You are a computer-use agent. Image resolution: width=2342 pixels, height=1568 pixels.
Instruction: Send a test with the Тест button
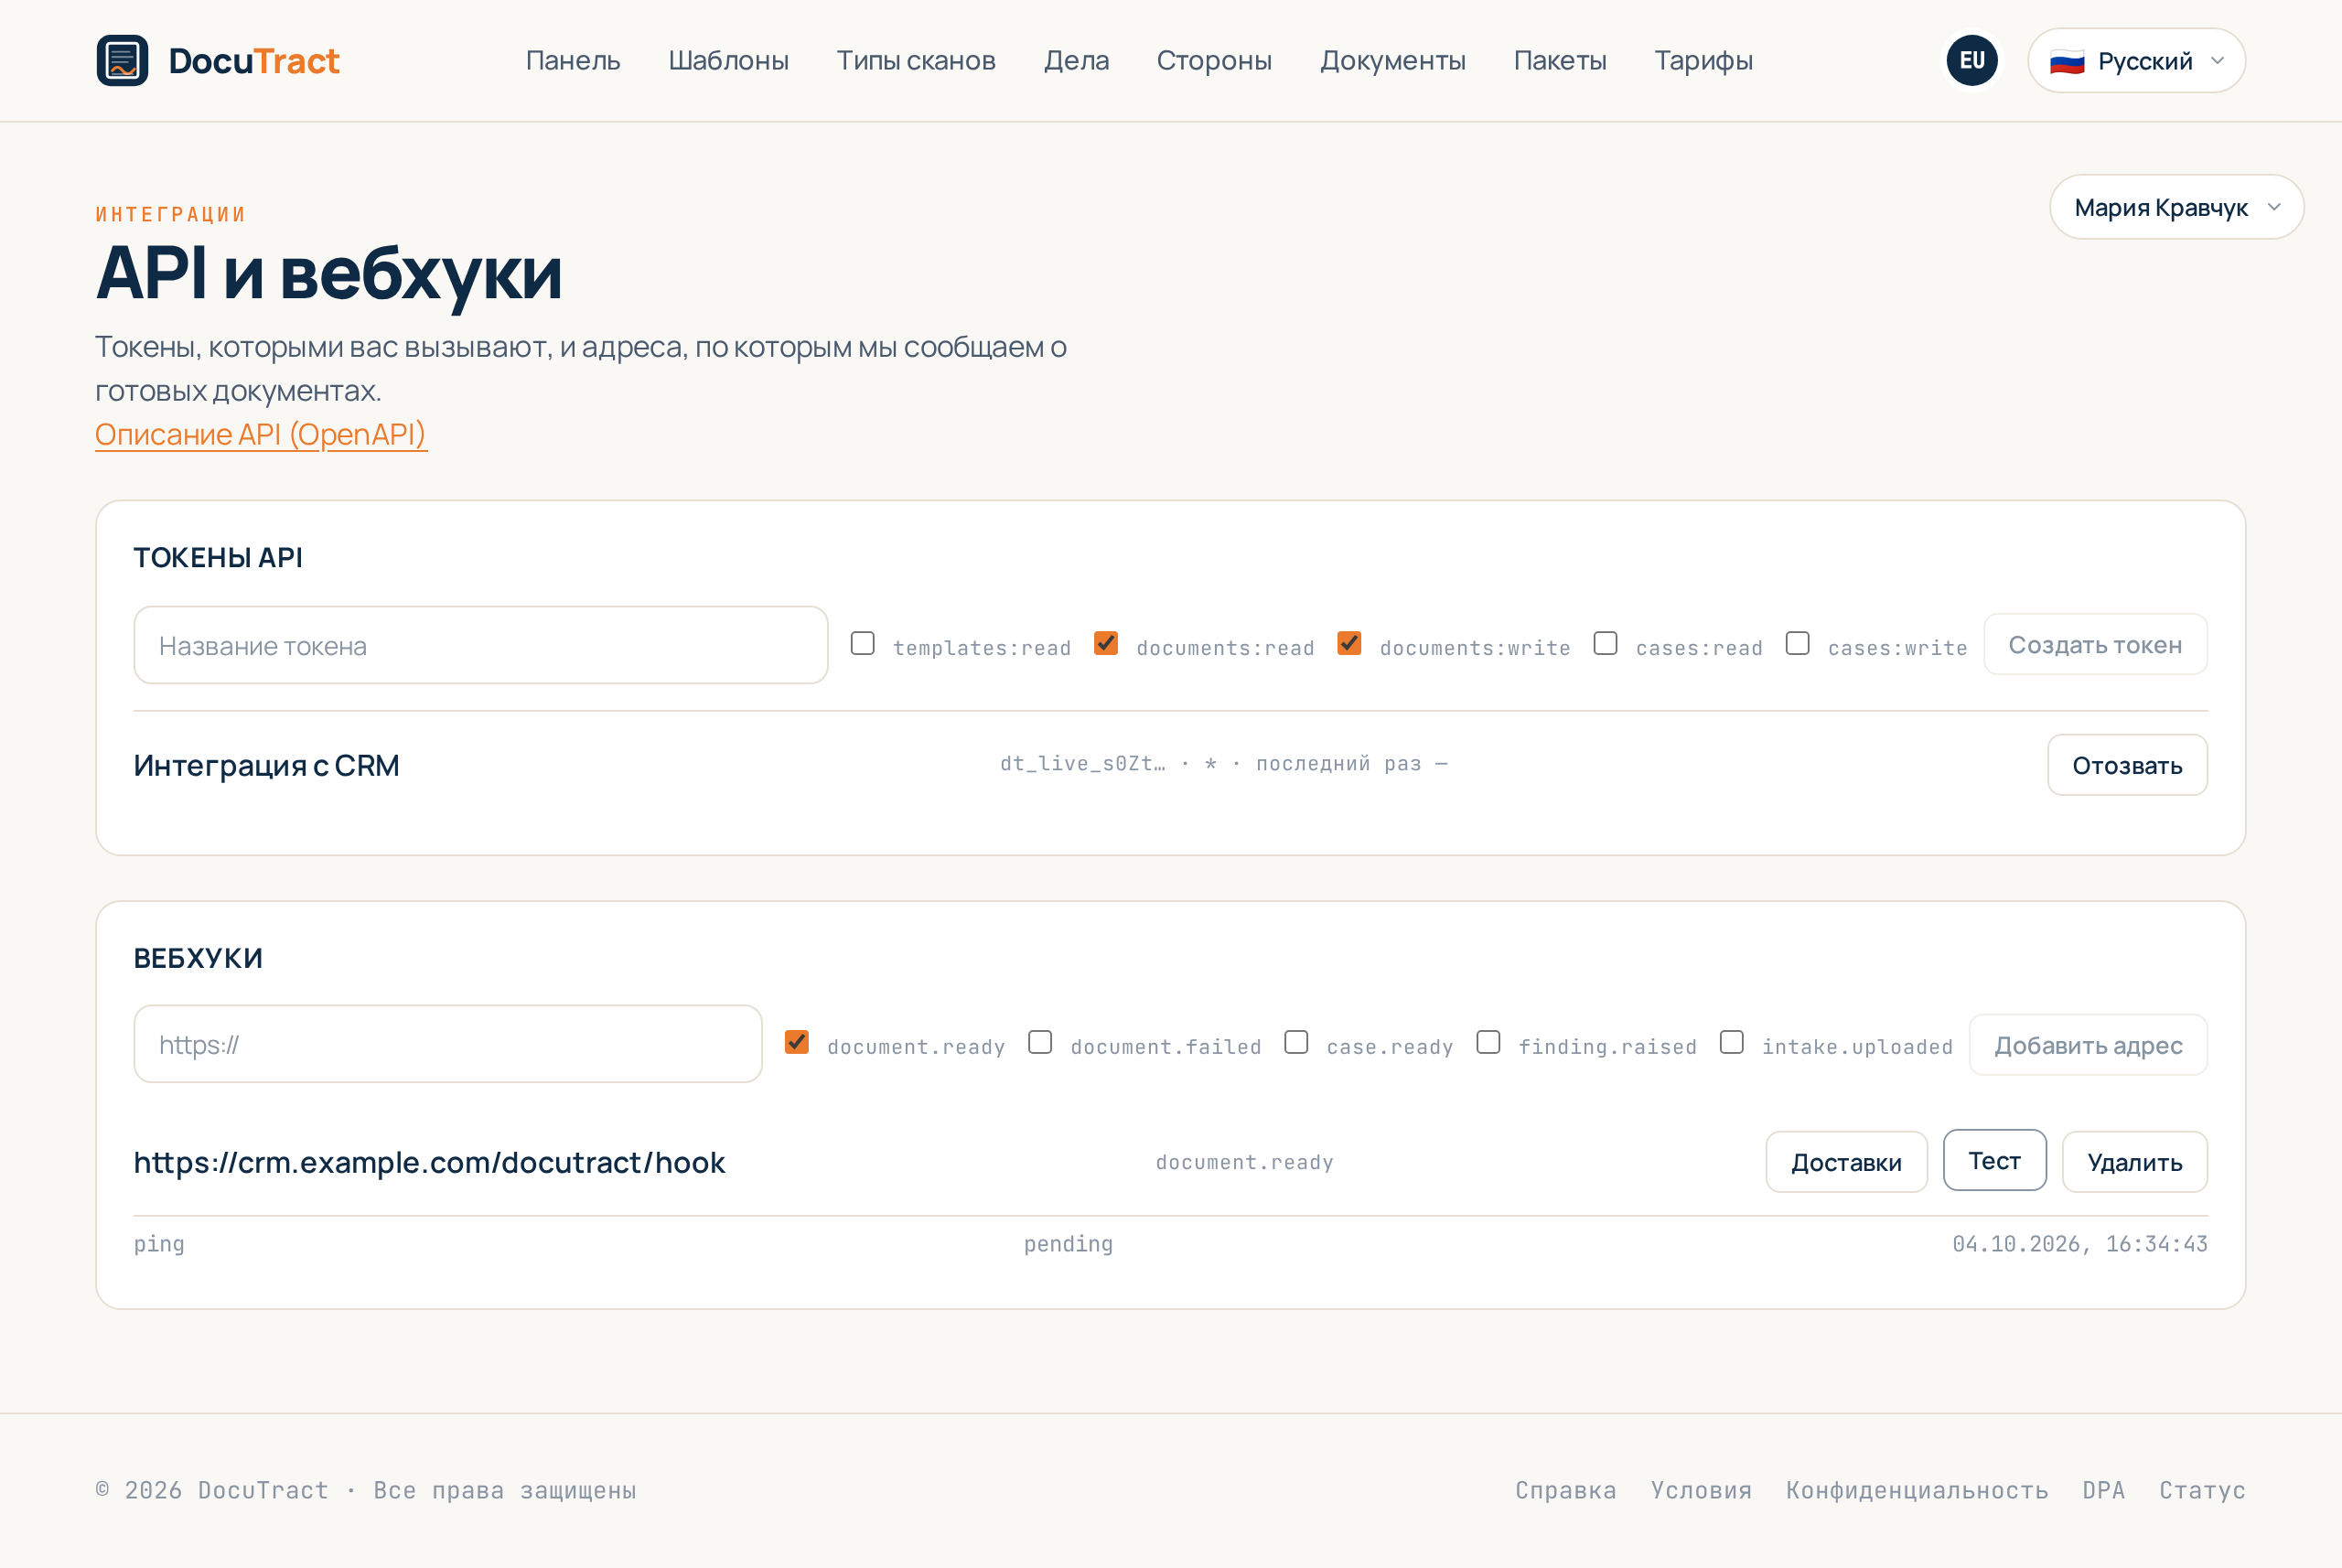pos(1994,1160)
